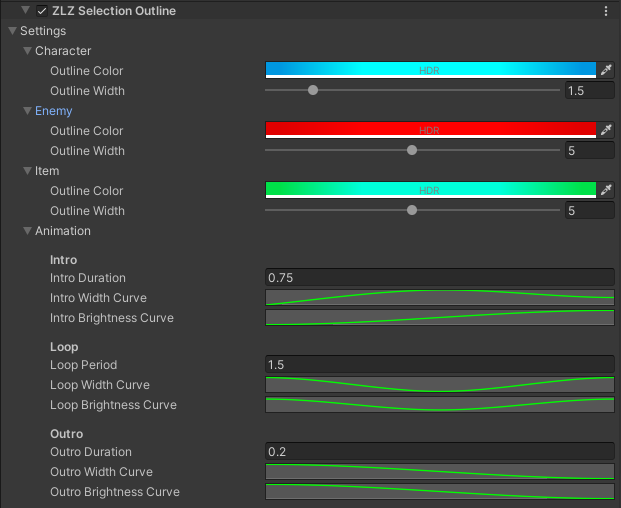Collapse the ZLZ Selection Outline component
This screenshot has height=508, width=621.
tap(26, 10)
